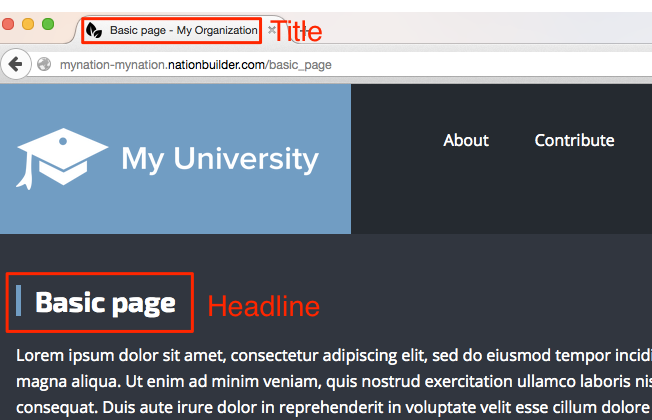Close the Basic page browser tab
The image size is (652, 420).
[x=272, y=31]
